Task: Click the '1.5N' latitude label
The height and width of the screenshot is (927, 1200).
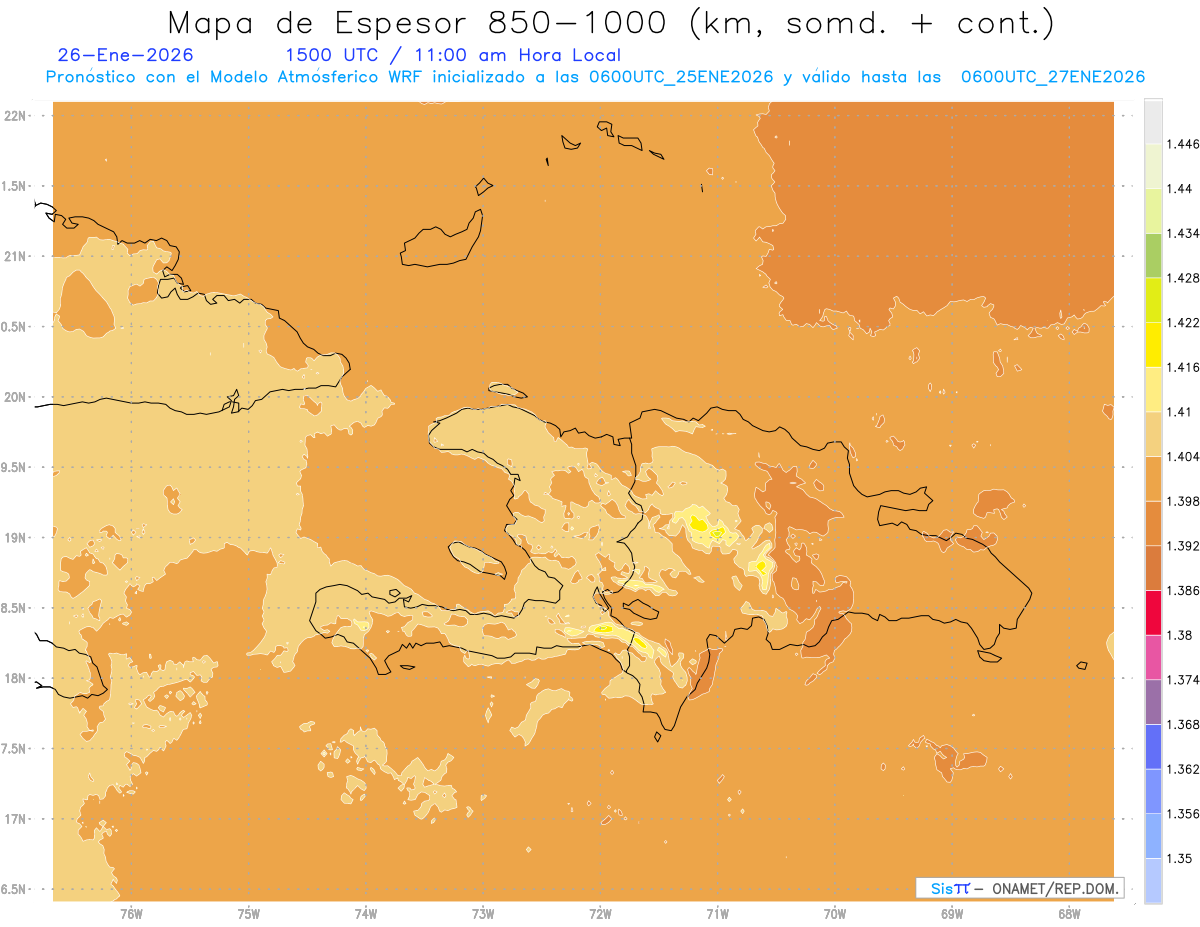Action: tap(16, 186)
